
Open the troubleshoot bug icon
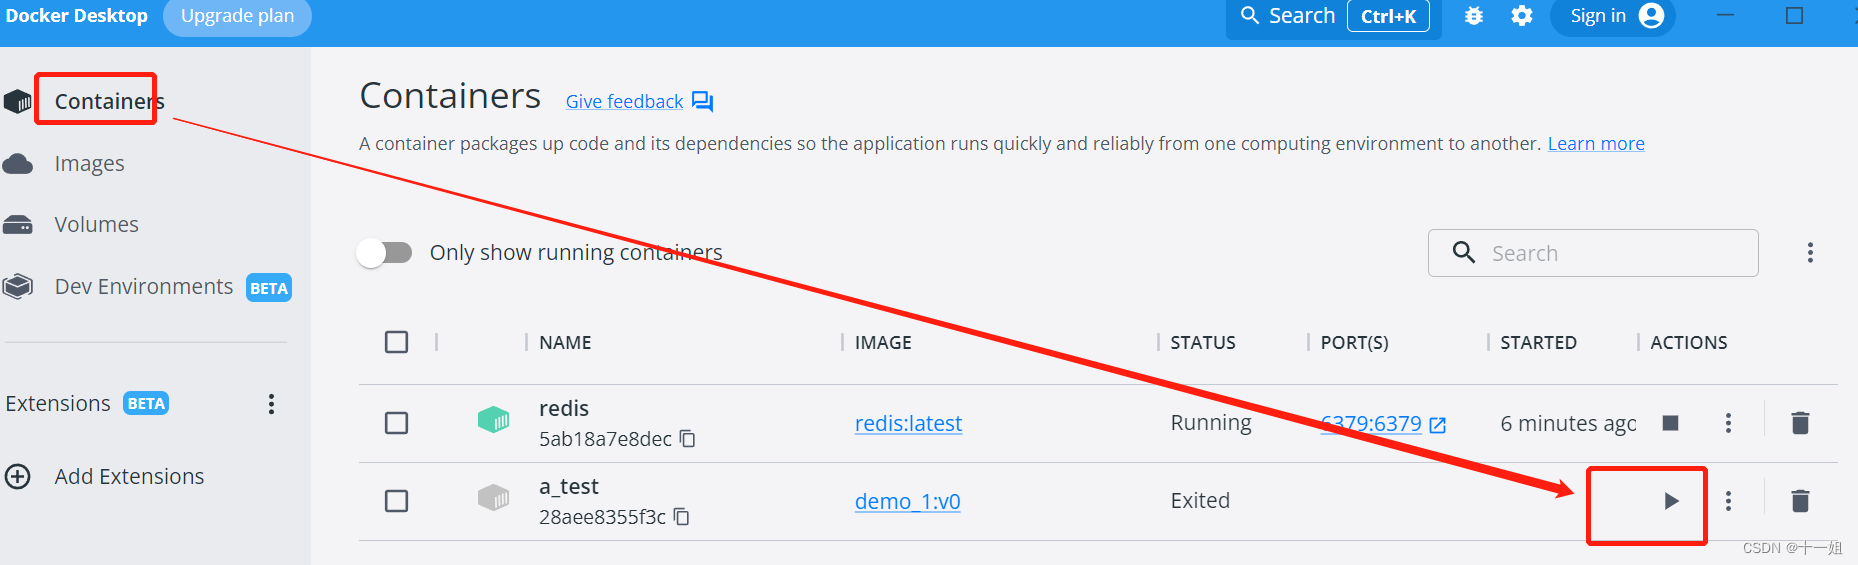coord(1473,16)
